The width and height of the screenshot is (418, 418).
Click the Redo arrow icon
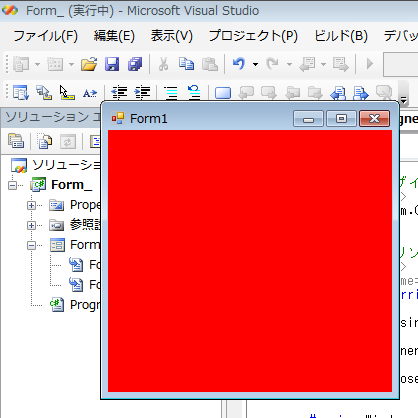273,64
